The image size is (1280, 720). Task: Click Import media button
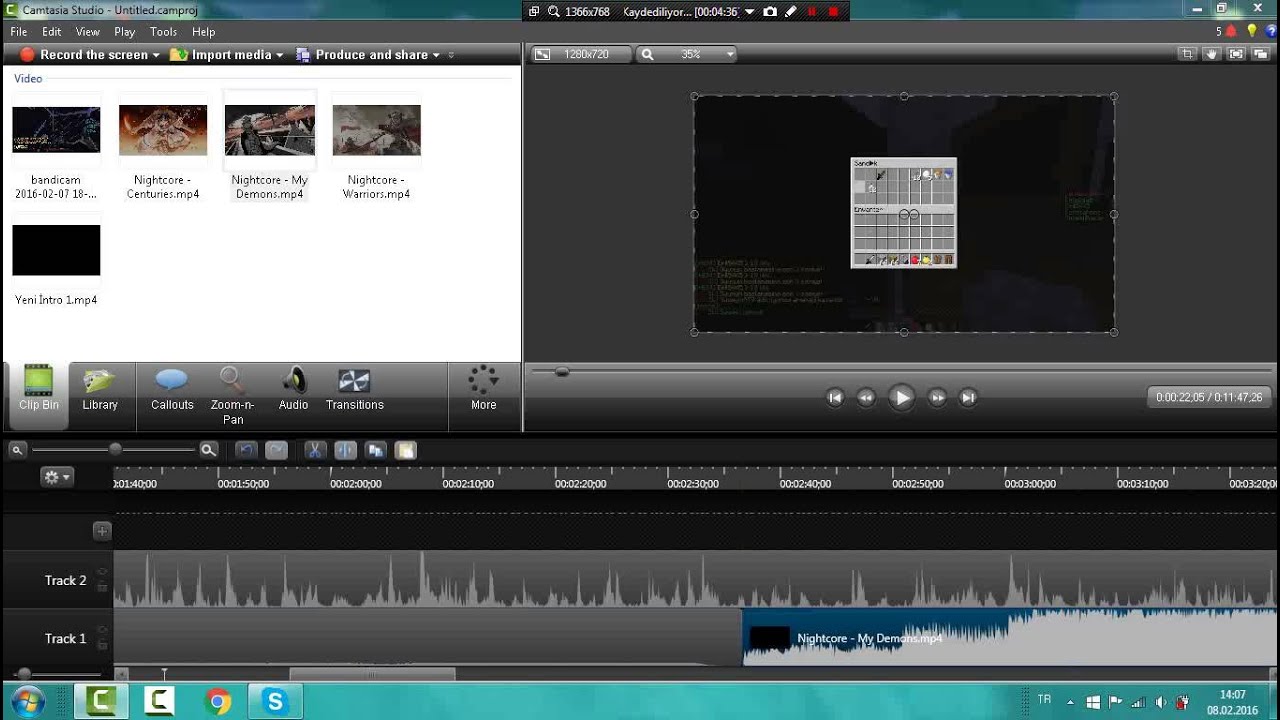(221, 55)
